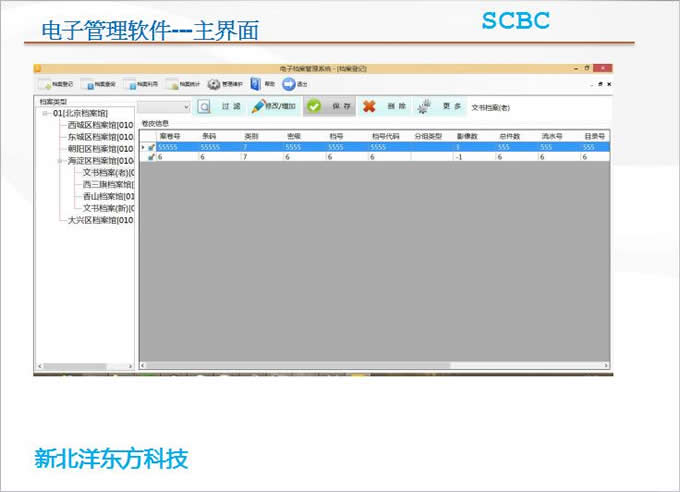Collapse the 海淀区档案馆 tree node

(x=60, y=161)
